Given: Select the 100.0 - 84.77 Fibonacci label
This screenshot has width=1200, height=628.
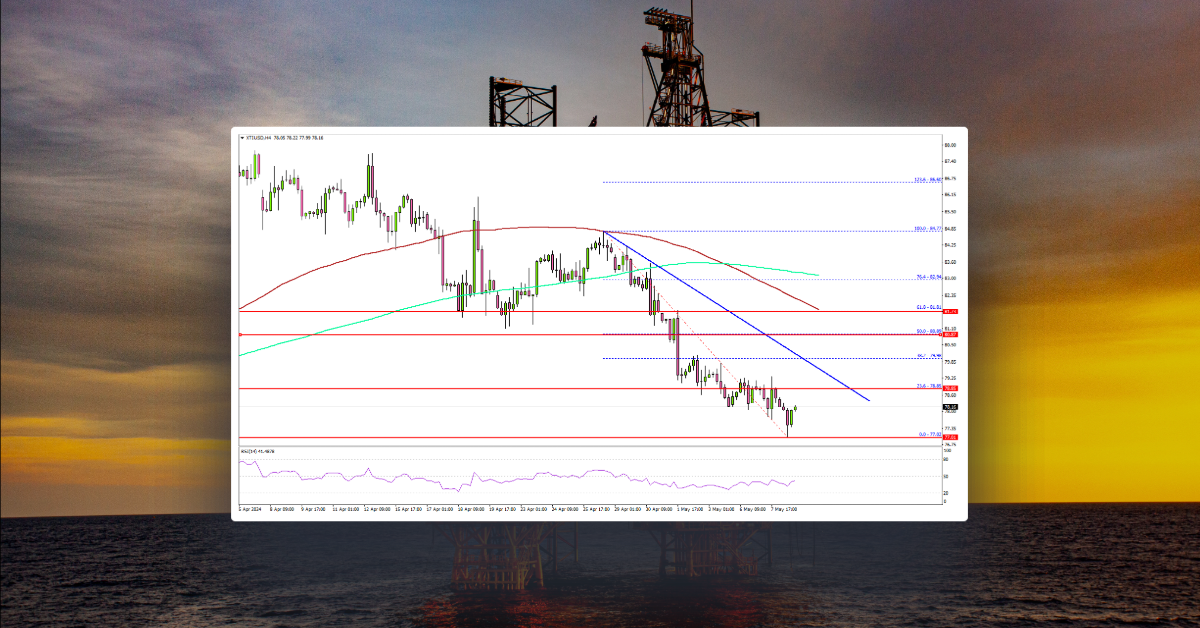Looking at the screenshot, I should point(928,228).
